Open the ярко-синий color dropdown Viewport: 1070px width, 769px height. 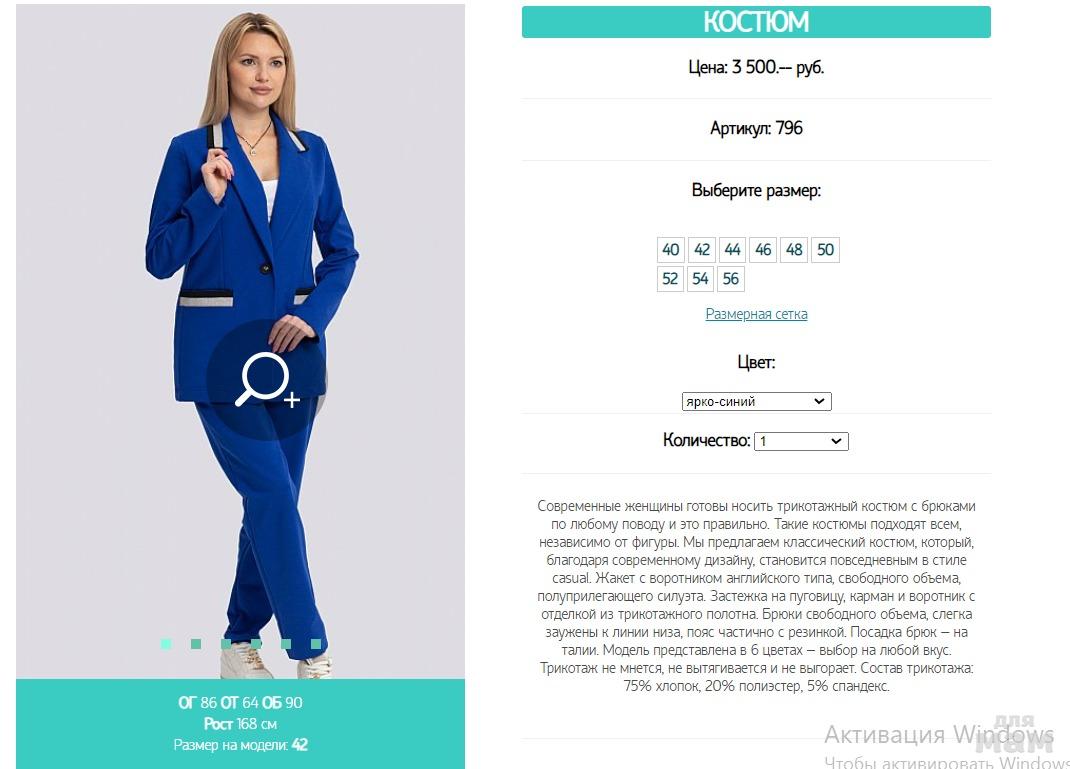tap(756, 401)
